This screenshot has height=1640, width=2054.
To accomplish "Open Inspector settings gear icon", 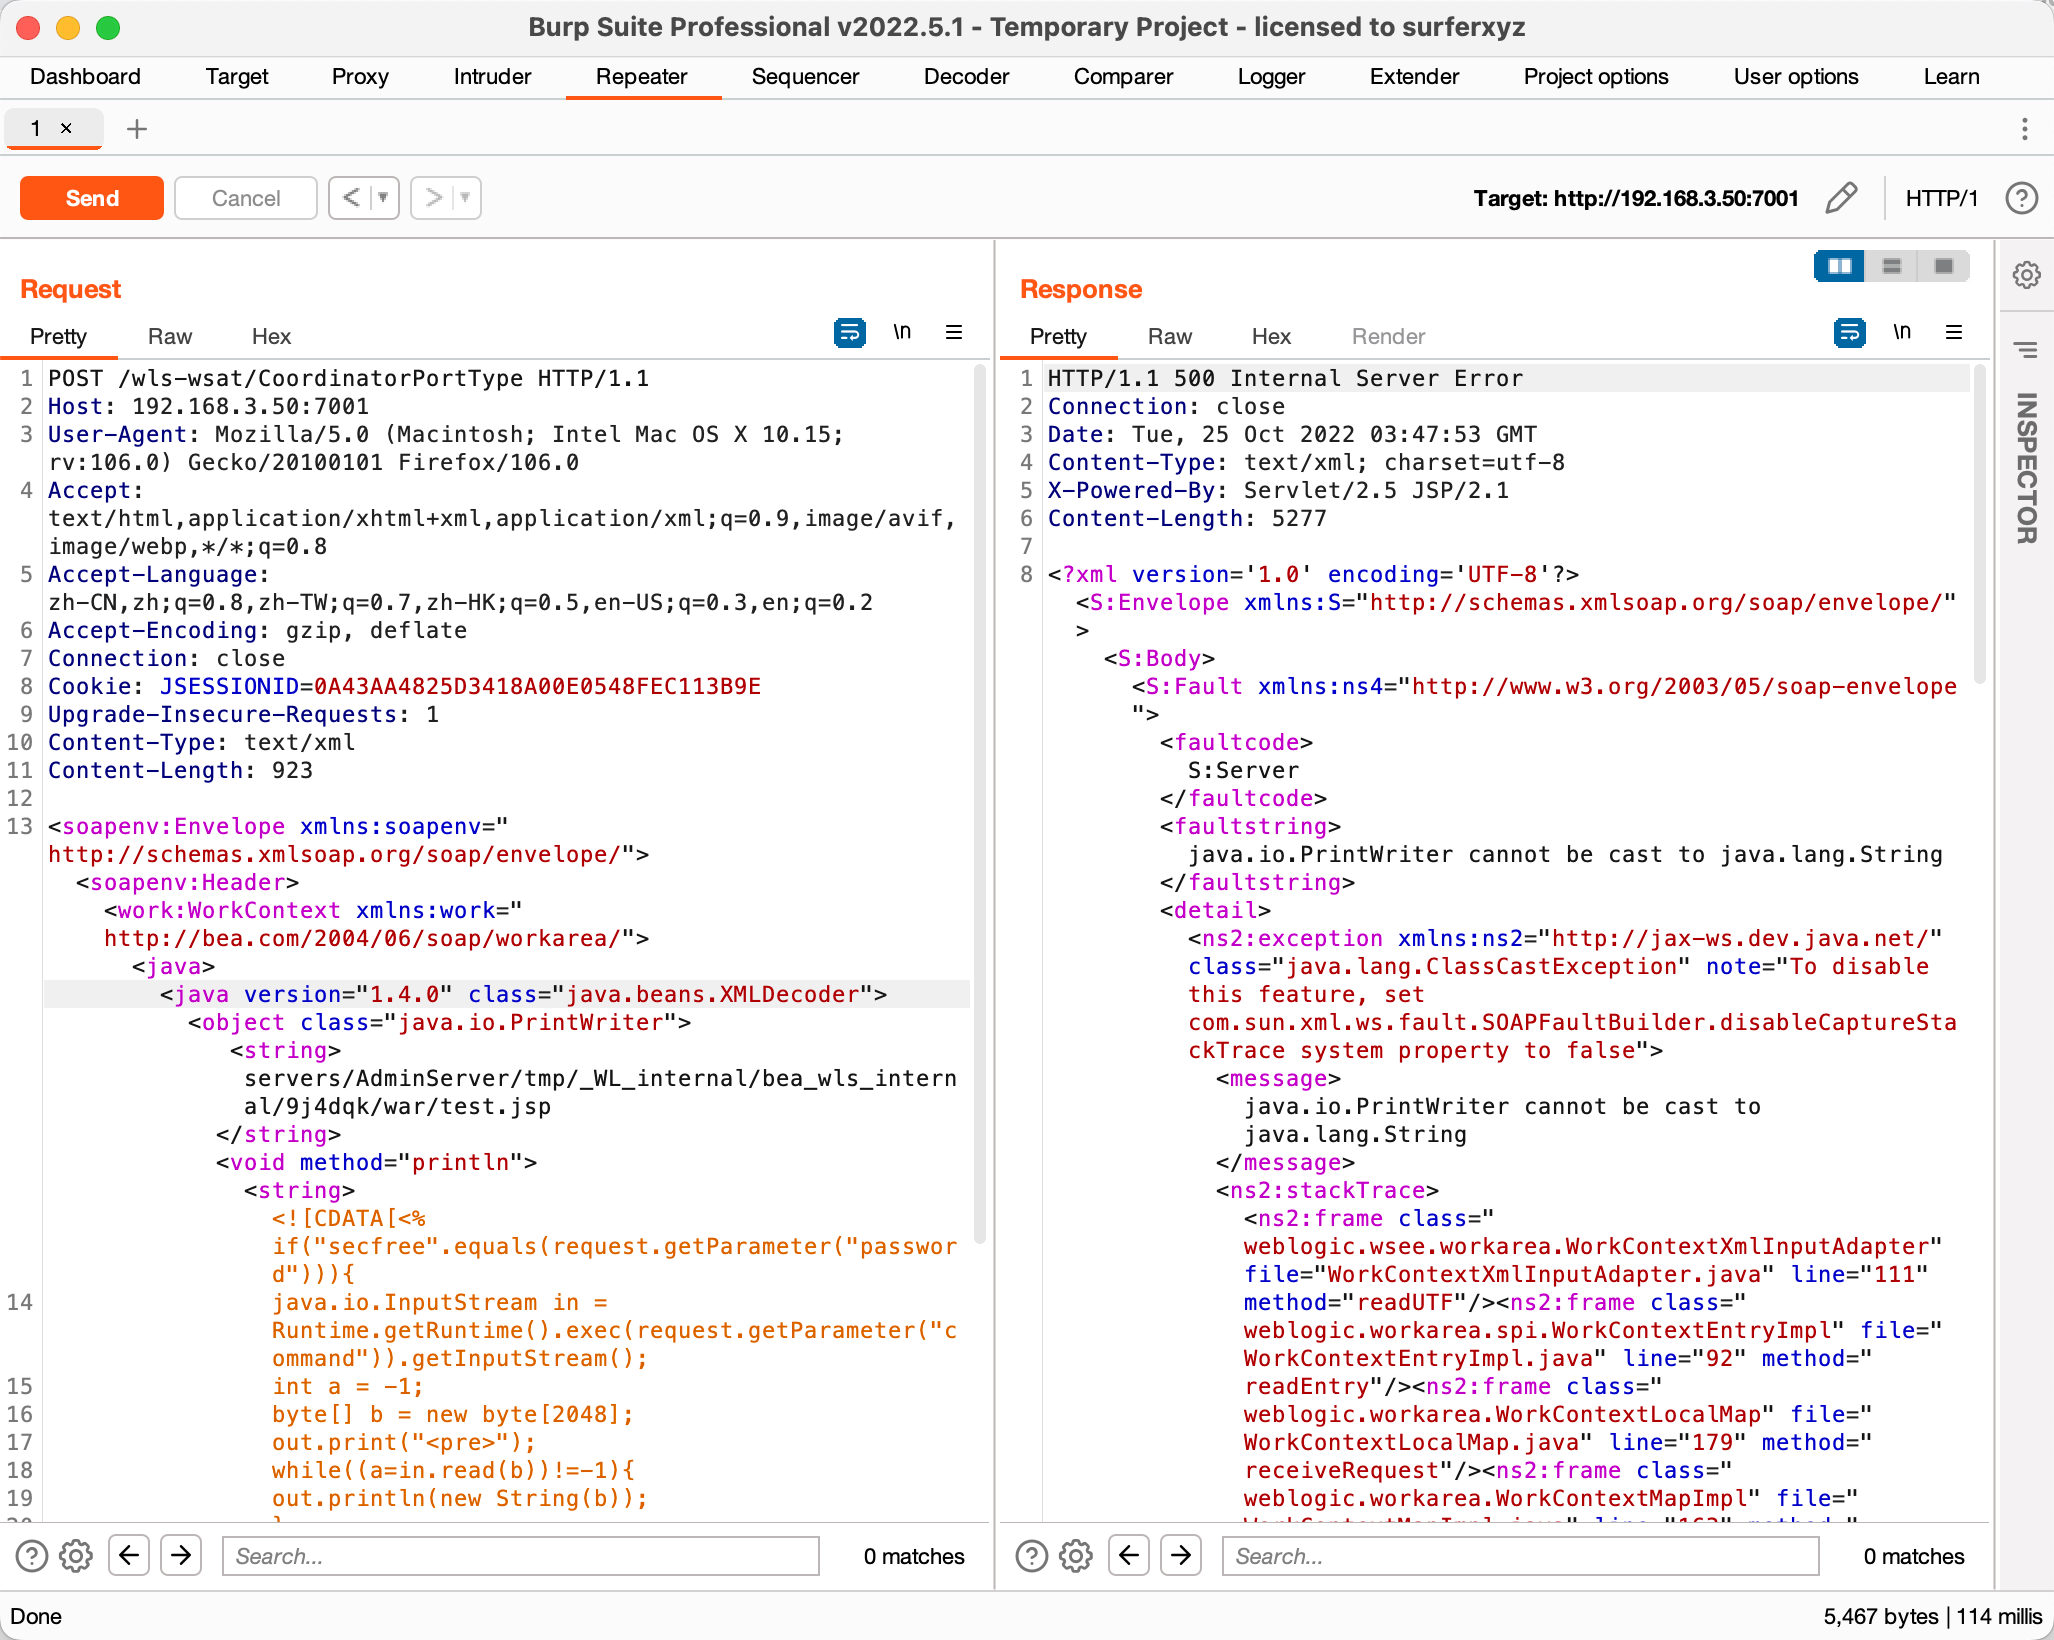I will point(2026,275).
